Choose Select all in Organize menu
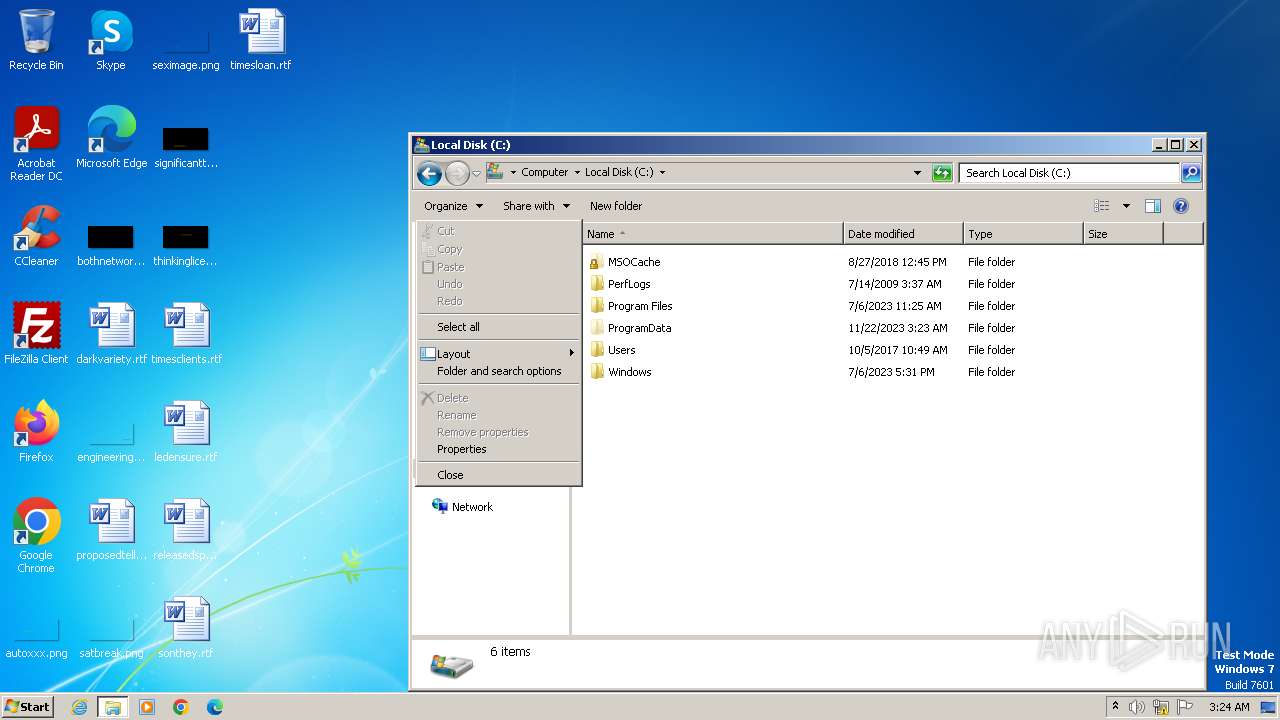Image resolution: width=1280 pixels, height=720 pixels. coord(498,327)
